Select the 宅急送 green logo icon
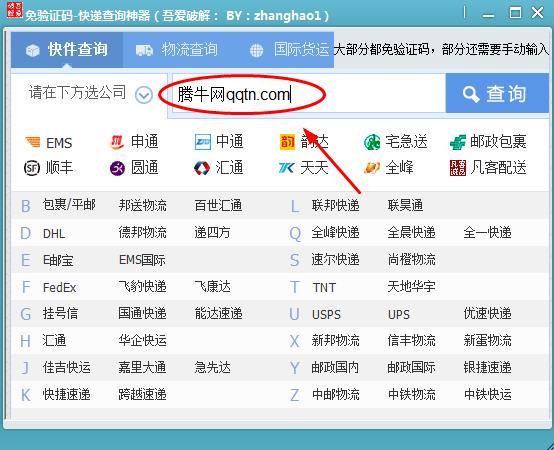The height and width of the screenshot is (450, 554). click(x=372, y=142)
